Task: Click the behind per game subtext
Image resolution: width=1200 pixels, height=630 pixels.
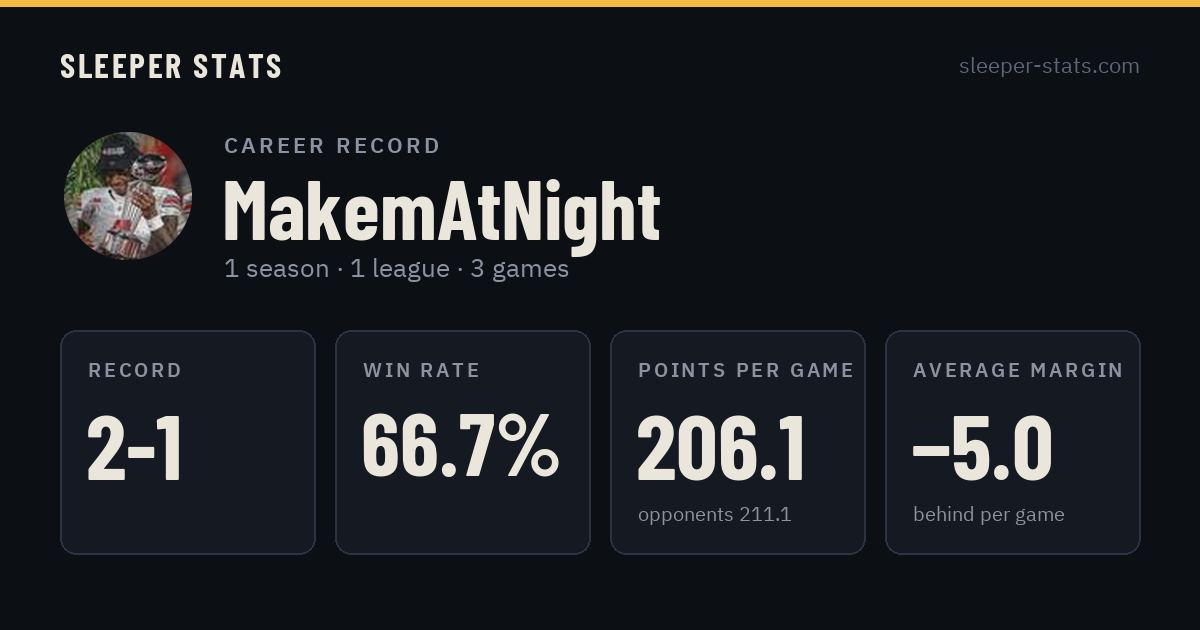Action: 989,515
